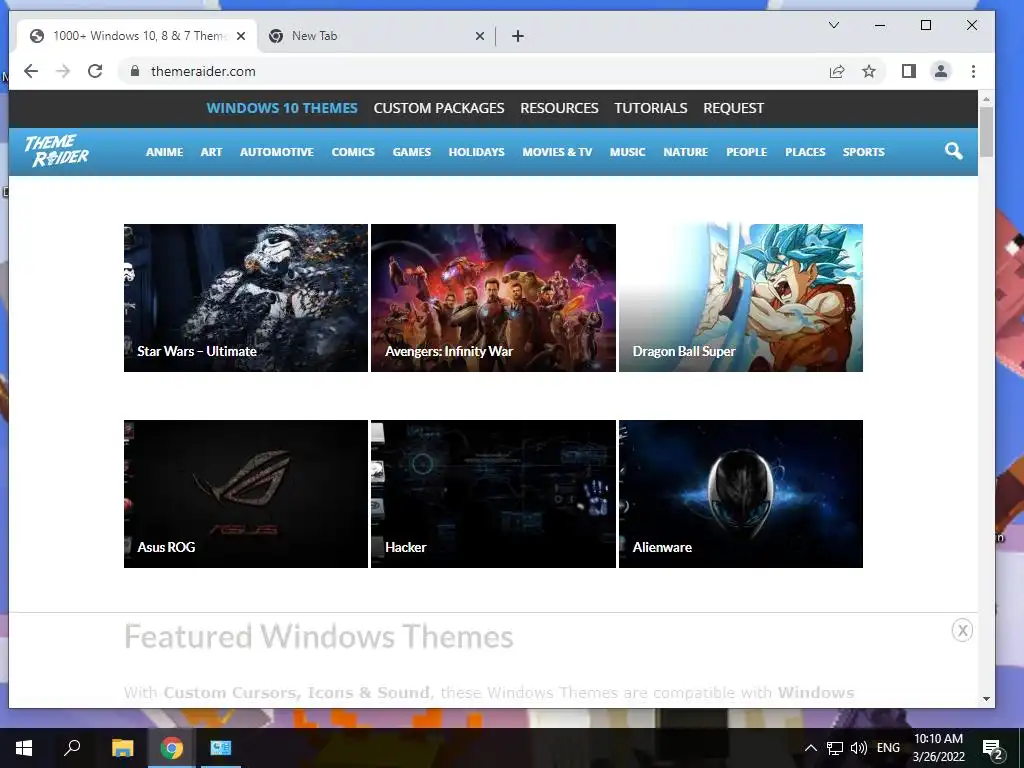Viewport: 1024px width, 768px height.
Task: Open Windows 10 Themes menu
Action: (x=282, y=108)
